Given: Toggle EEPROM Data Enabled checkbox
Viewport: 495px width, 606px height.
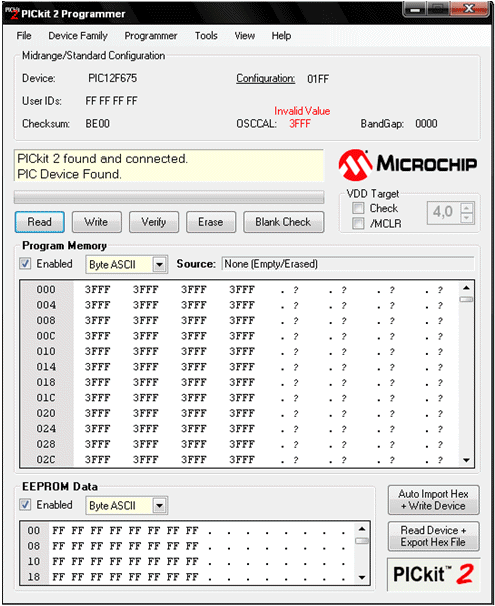Looking at the screenshot, I should (26, 505).
